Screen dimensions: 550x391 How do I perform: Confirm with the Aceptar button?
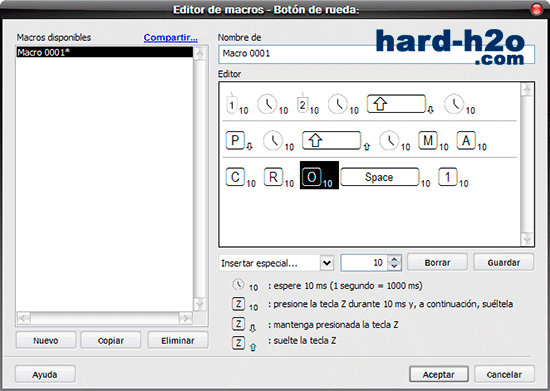point(438,374)
